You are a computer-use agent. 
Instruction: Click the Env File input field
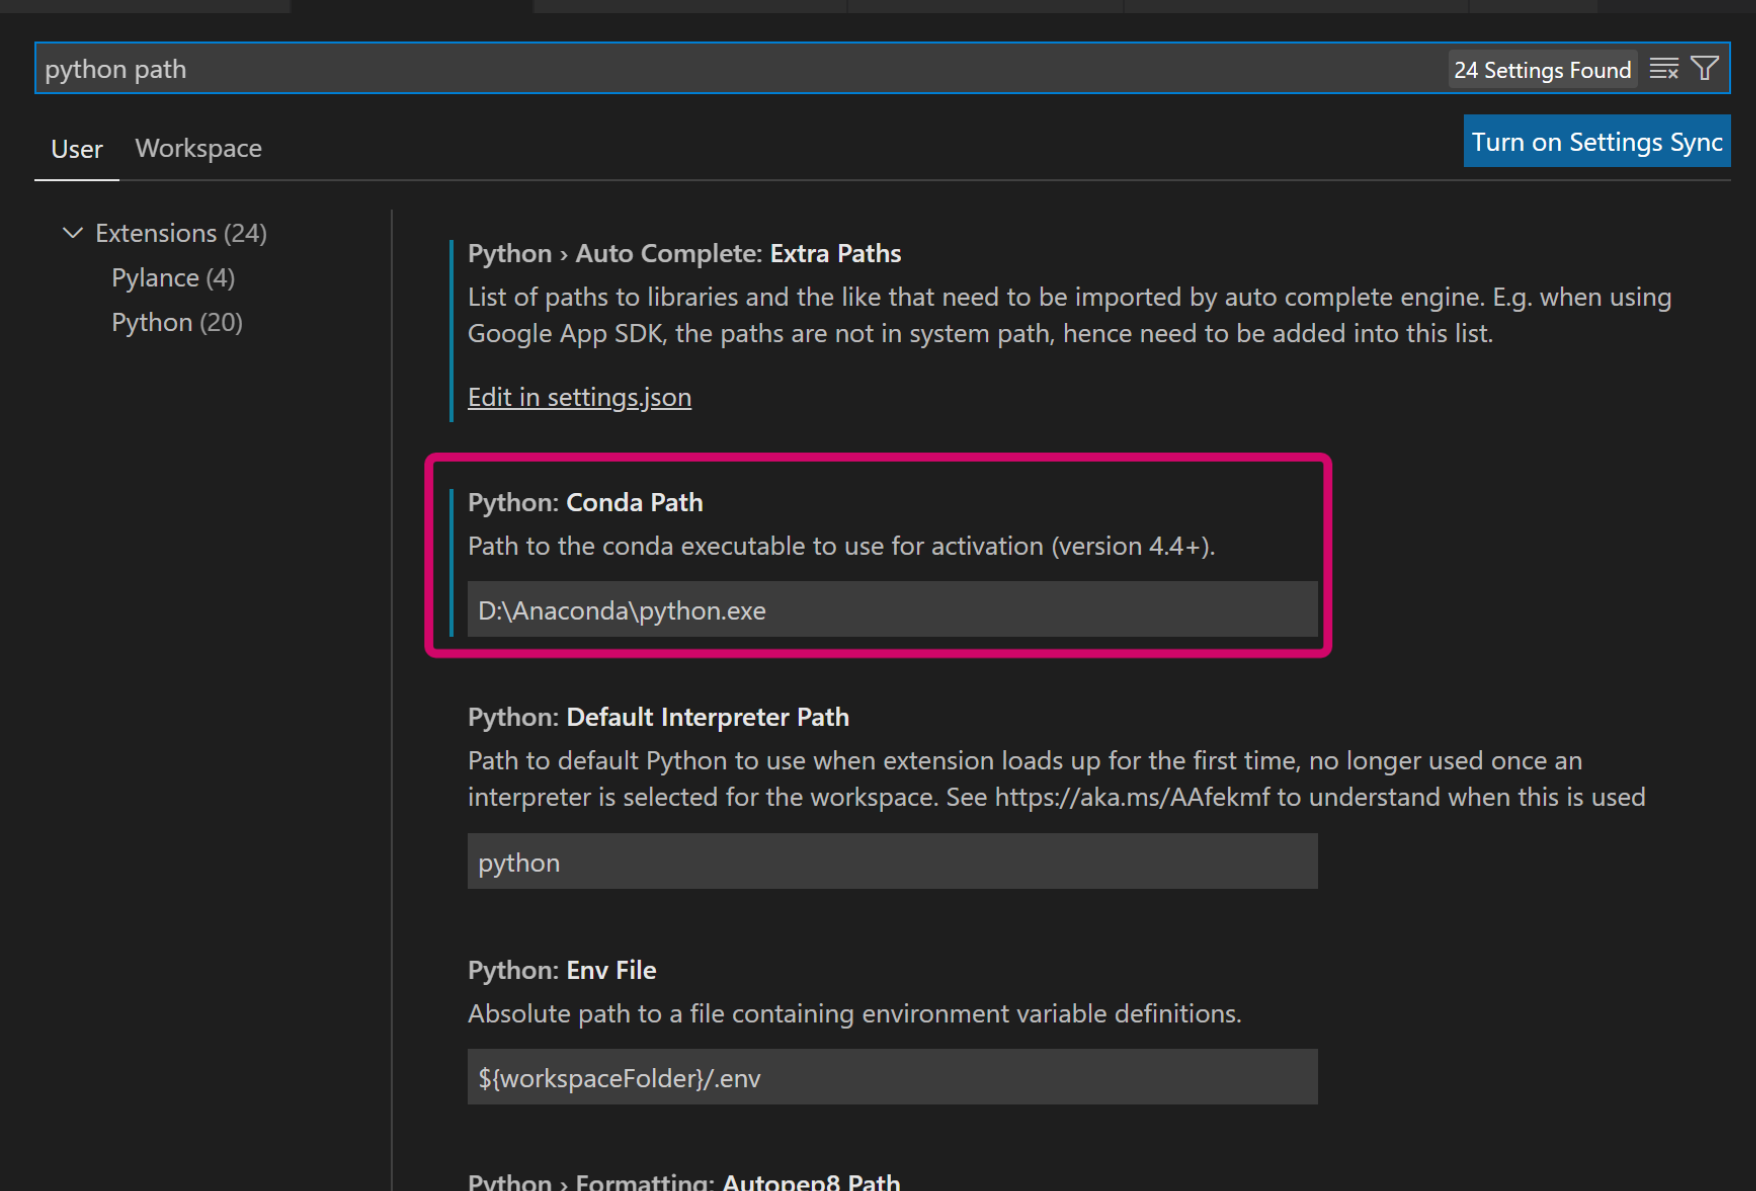(x=892, y=1078)
